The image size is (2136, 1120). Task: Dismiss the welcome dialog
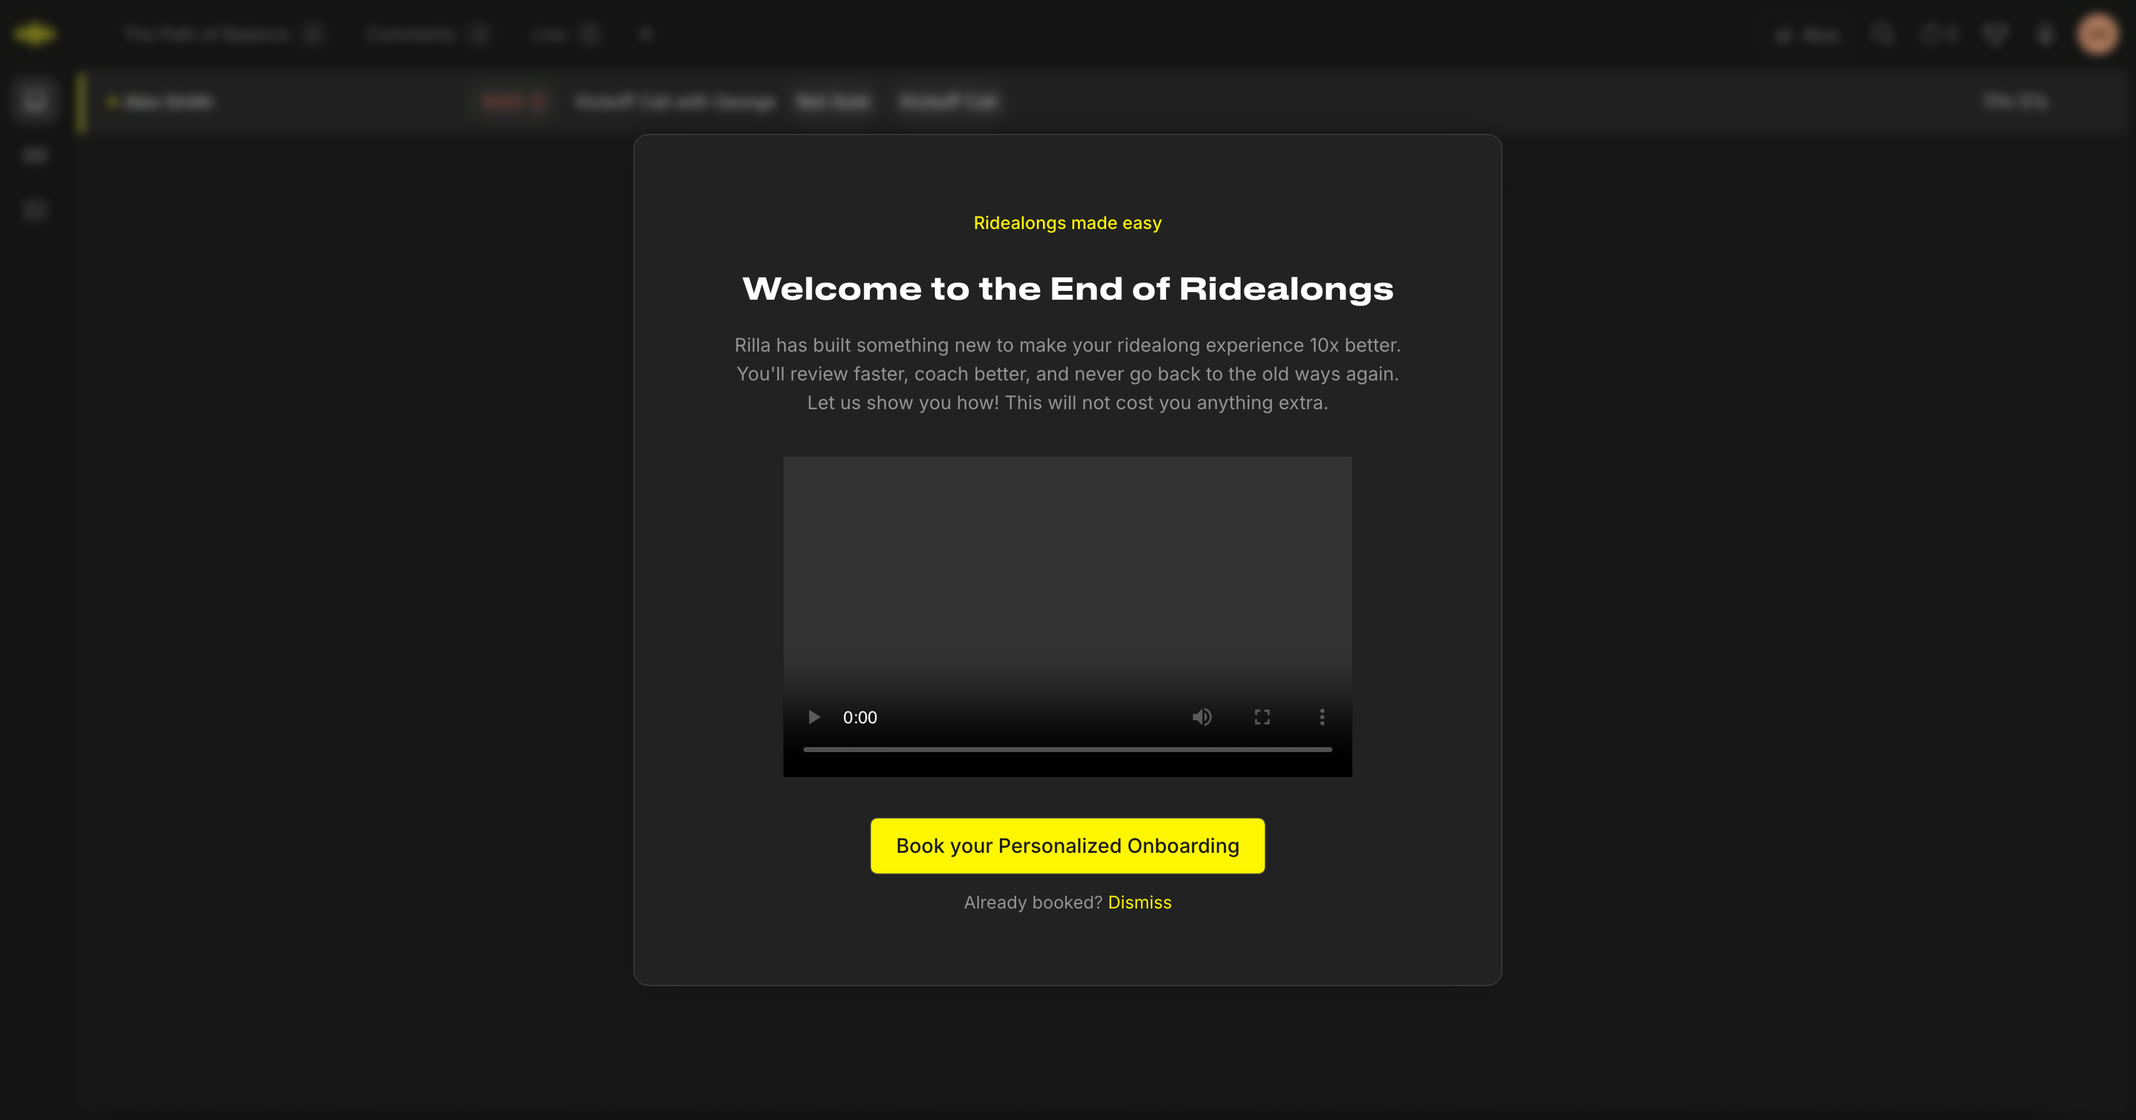pos(1139,902)
